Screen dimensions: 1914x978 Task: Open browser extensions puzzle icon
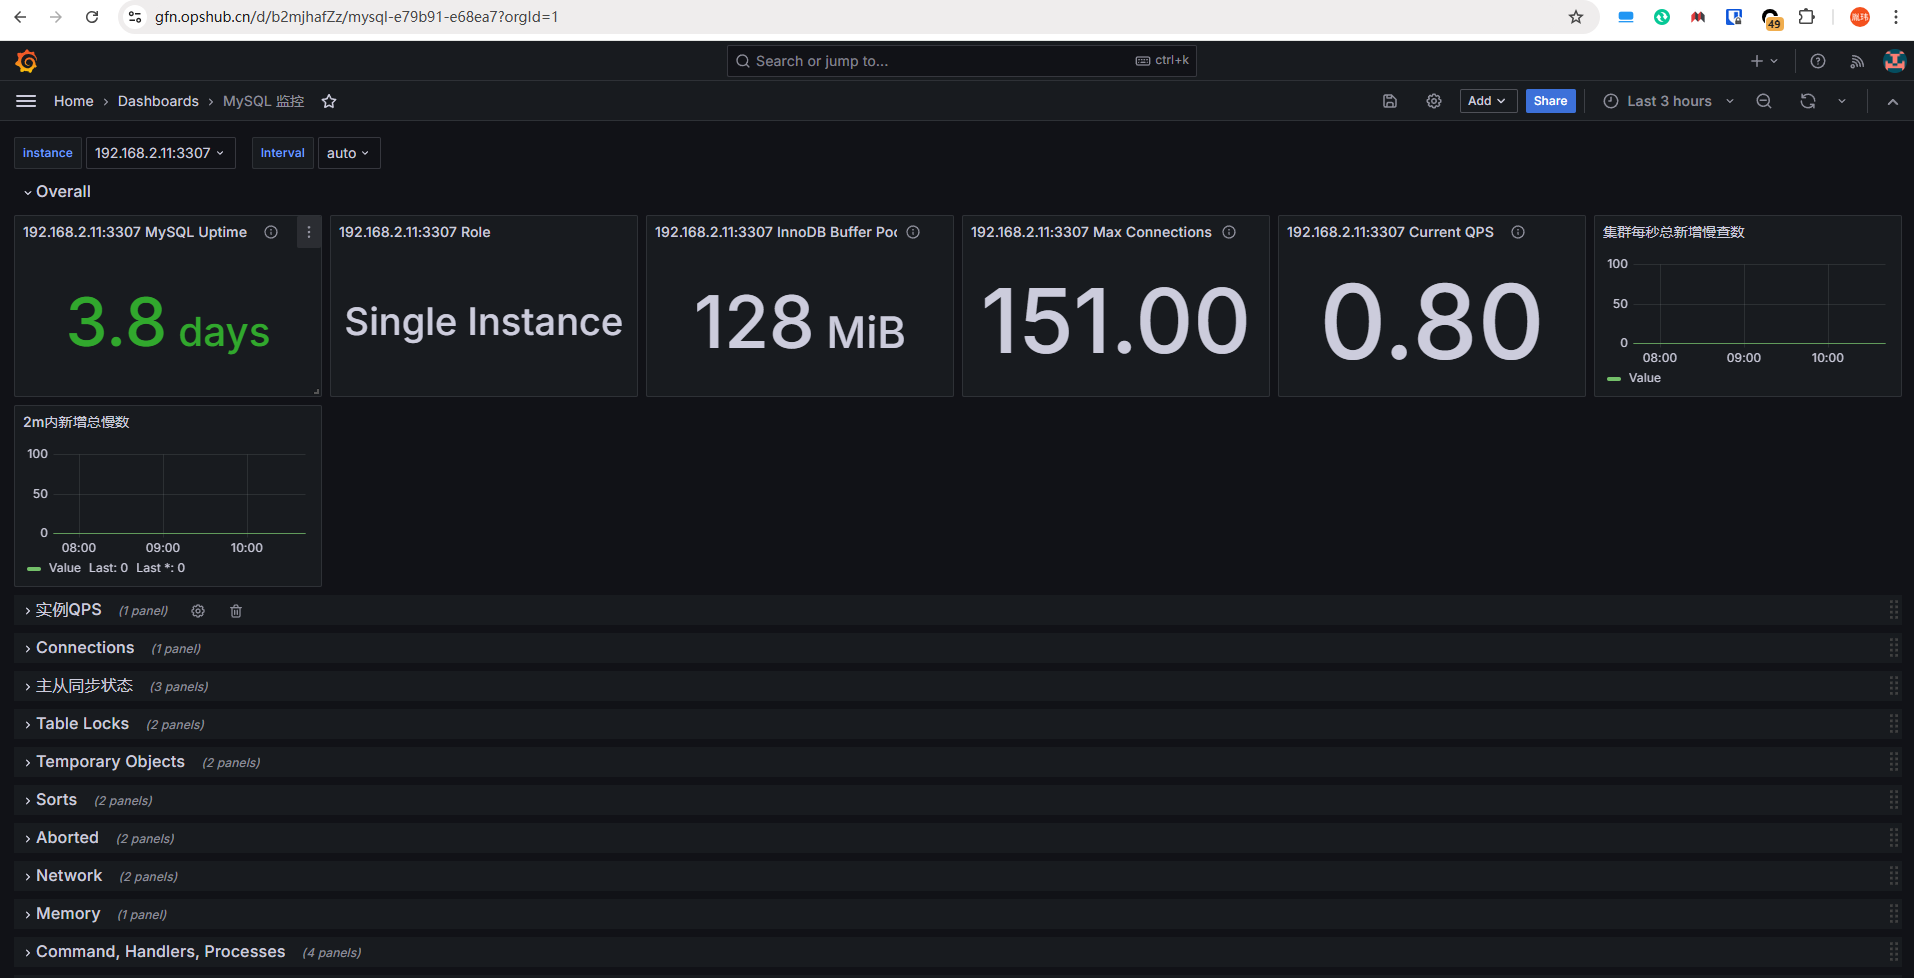coord(1806,17)
